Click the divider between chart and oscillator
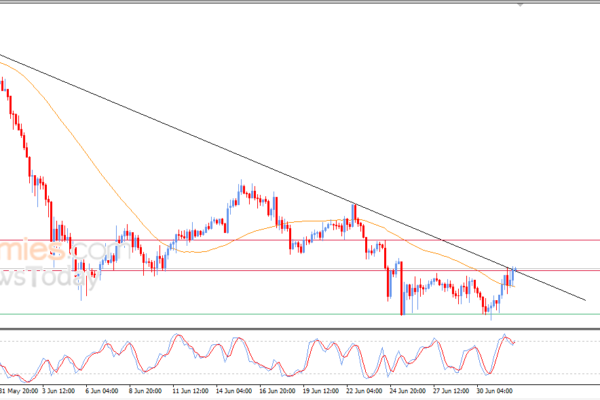Image resolution: width=600 pixels, height=400 pixels. coord(300,329)
